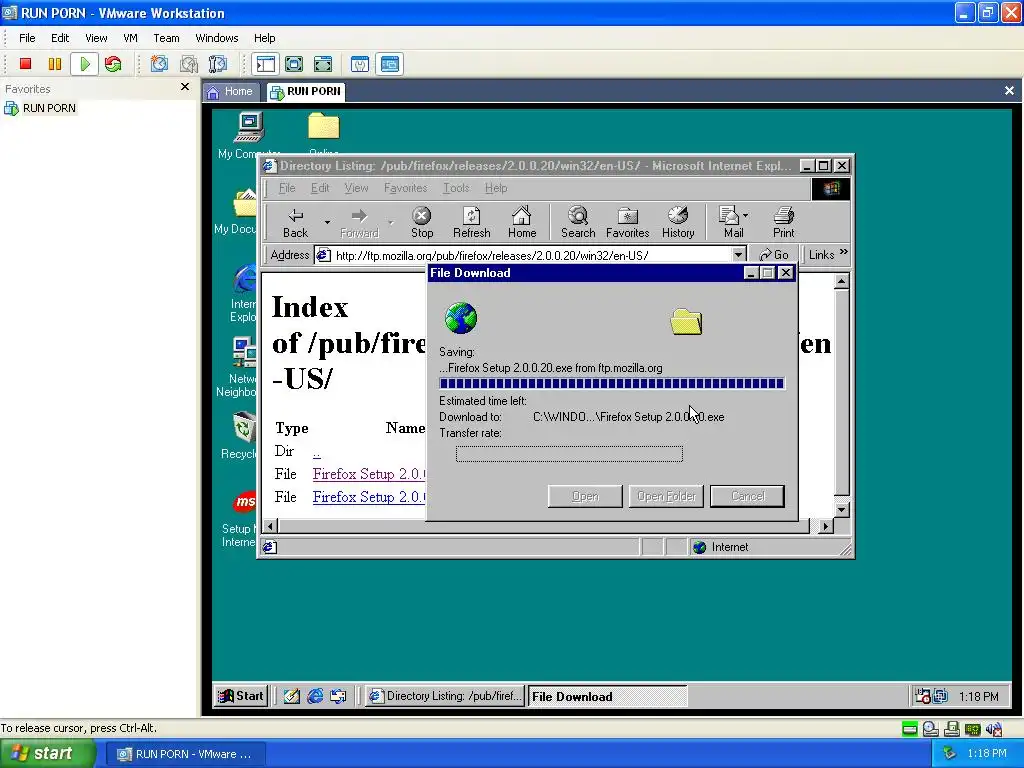Click the VMware Tools tray icon in guest
The height and width of the screenshot is (768, 1024).
(940, 696)
